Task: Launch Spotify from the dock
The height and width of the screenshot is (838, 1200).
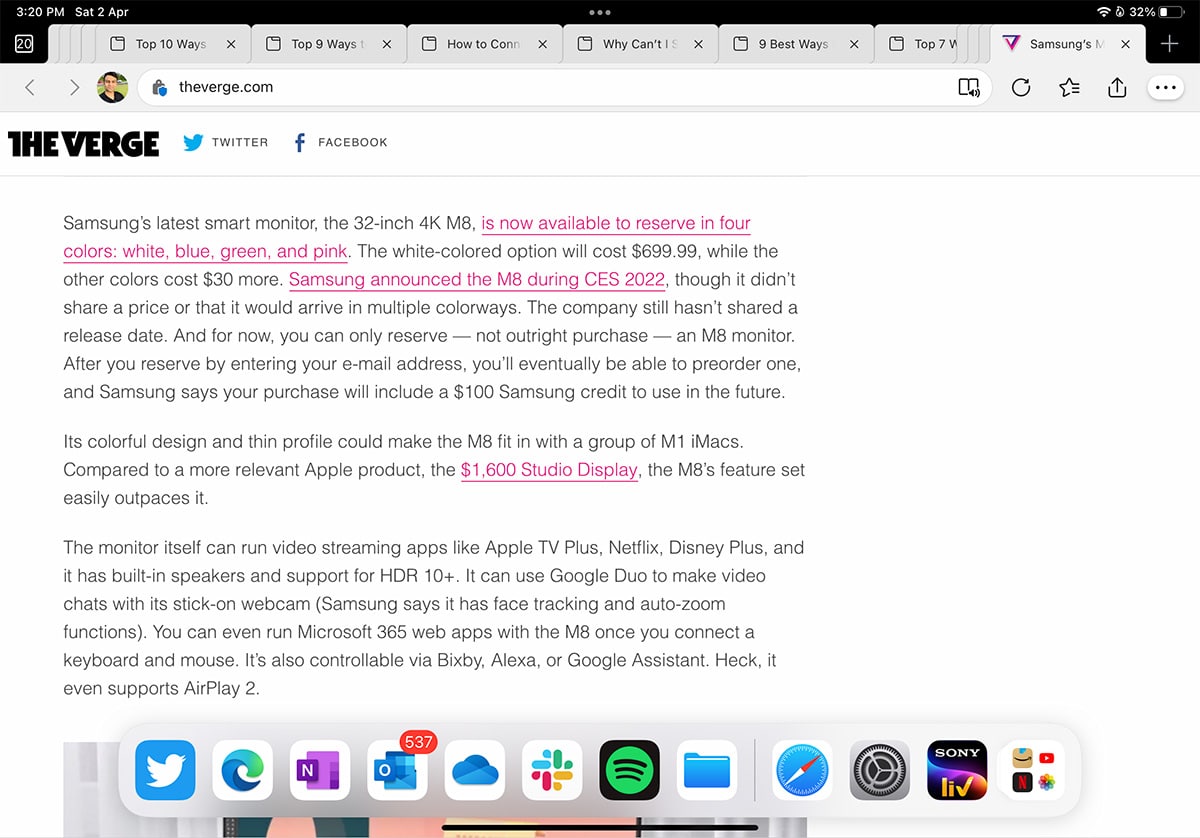Action: [630, 770]
